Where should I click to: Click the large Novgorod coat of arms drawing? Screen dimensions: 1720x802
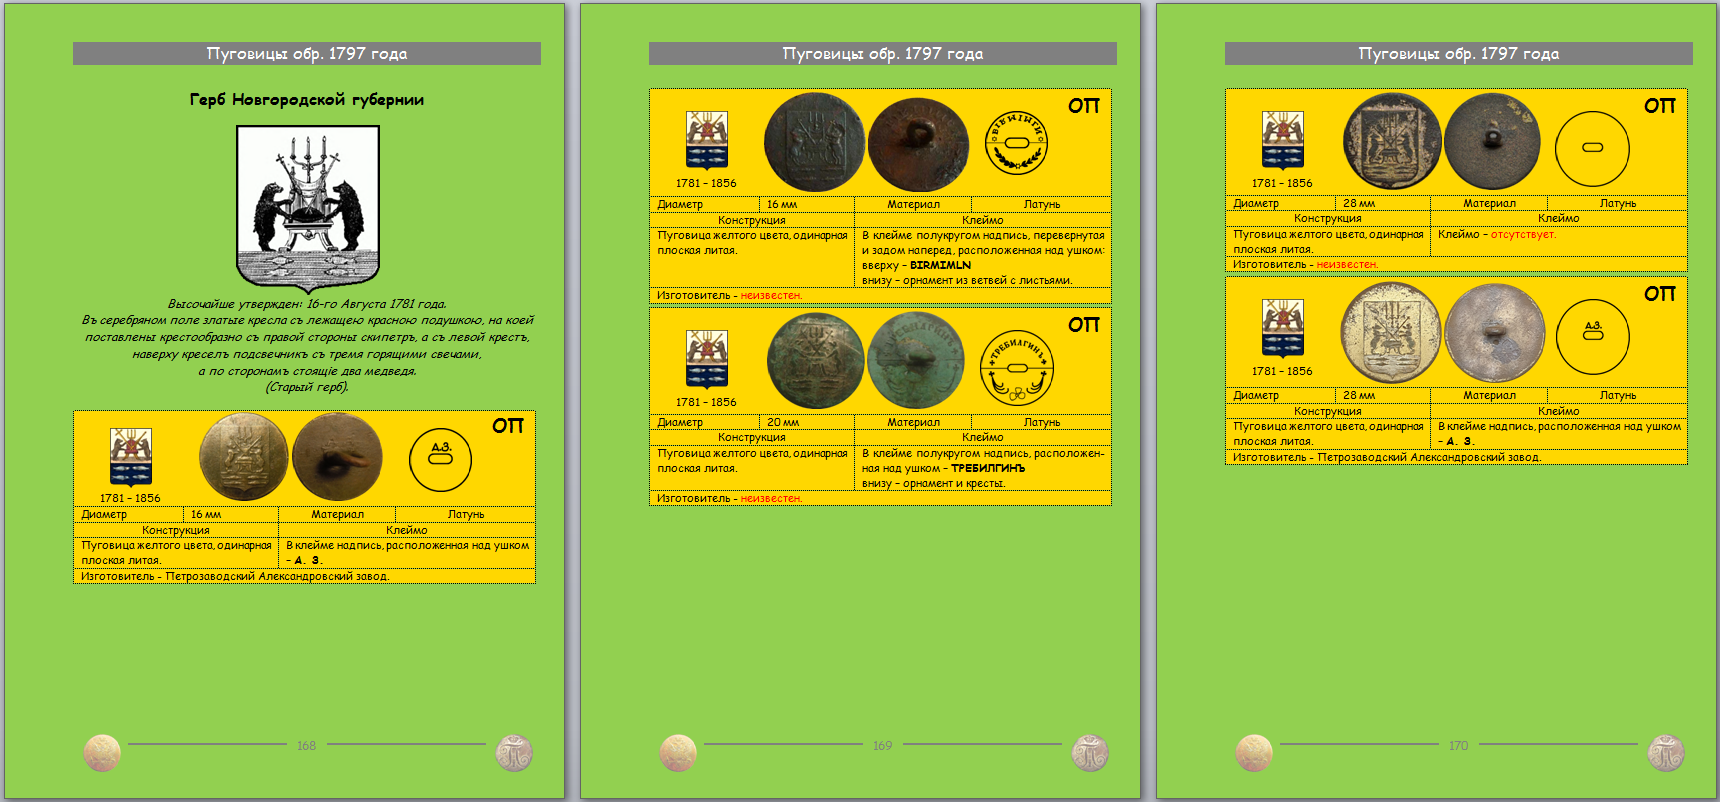point(308,208)
